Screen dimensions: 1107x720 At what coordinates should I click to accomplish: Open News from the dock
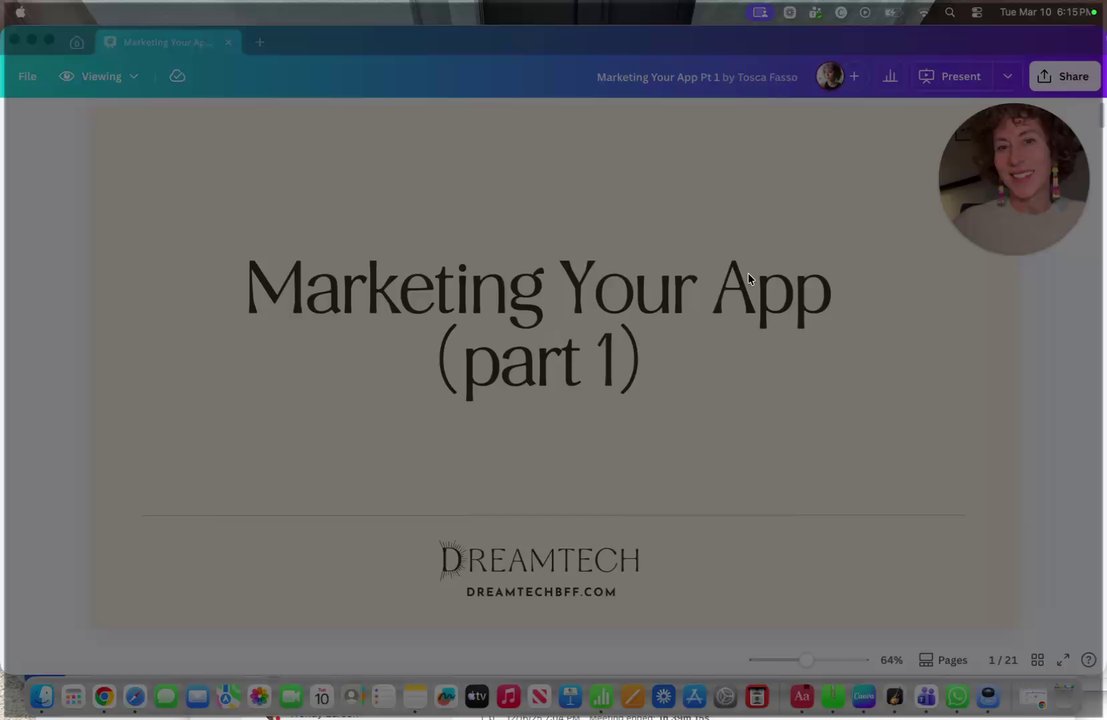tap(539, 697)
